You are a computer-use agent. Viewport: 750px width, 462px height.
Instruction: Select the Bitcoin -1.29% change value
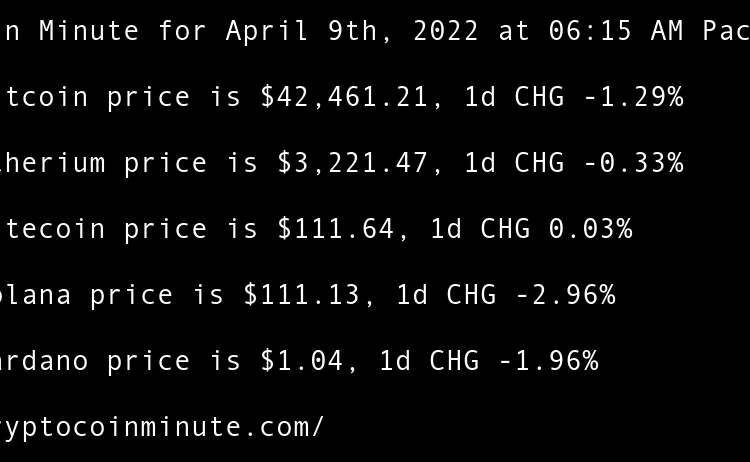pyautogui.click(x=633, y=97)
